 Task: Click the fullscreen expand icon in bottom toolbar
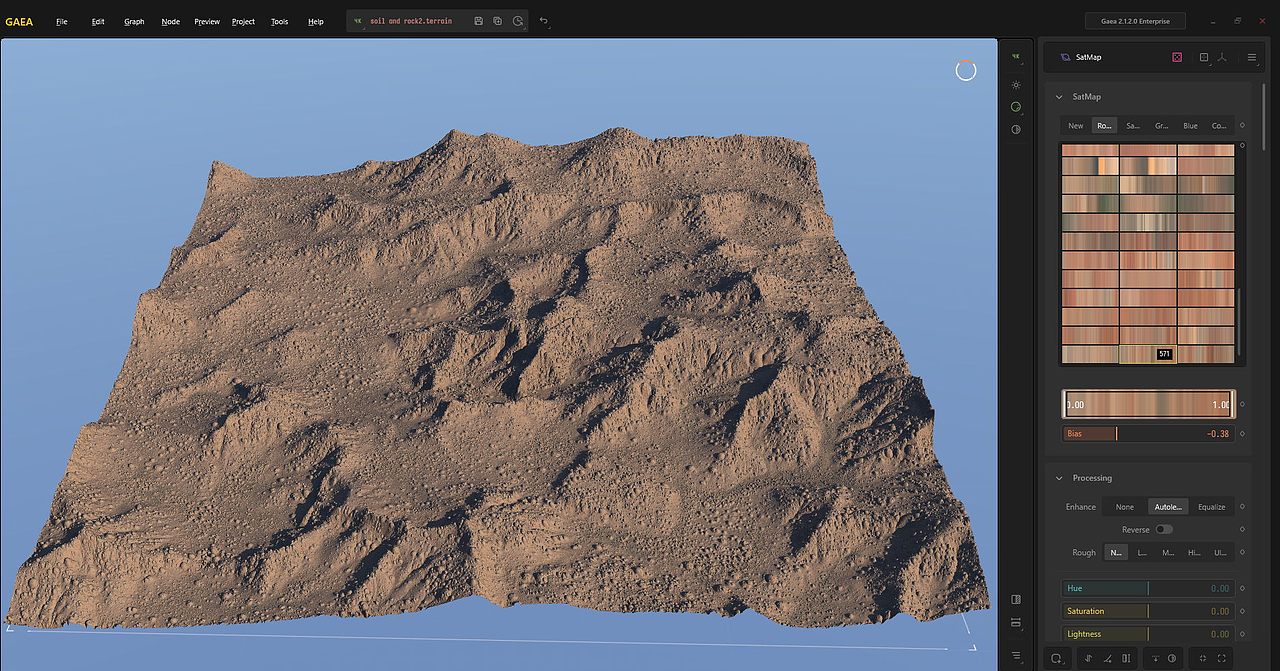tap(1221, 658)
